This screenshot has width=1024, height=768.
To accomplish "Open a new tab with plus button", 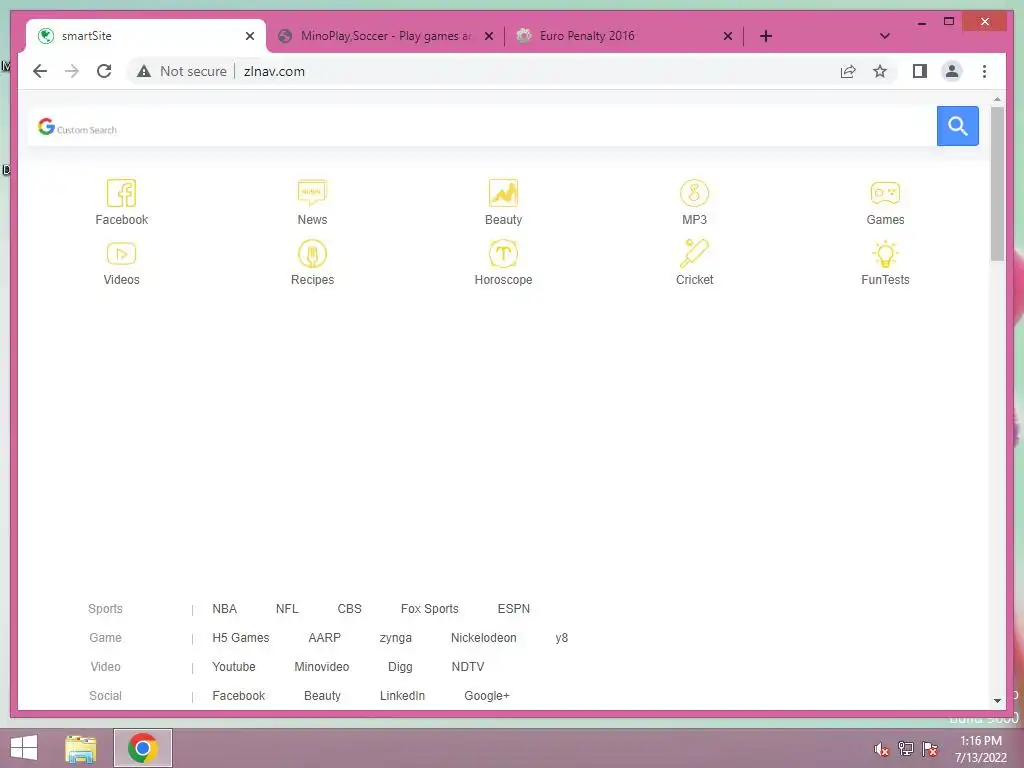I will click(x=765, y=36).
